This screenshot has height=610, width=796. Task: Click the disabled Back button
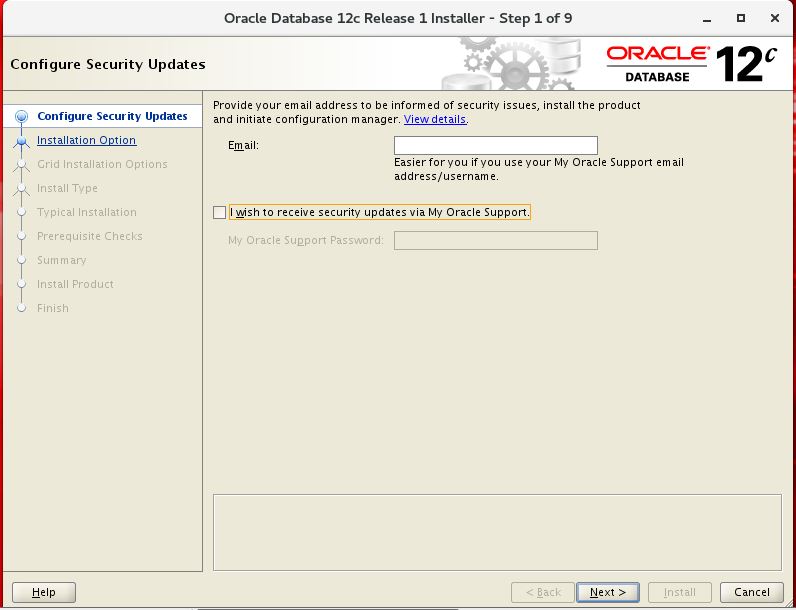543,592
